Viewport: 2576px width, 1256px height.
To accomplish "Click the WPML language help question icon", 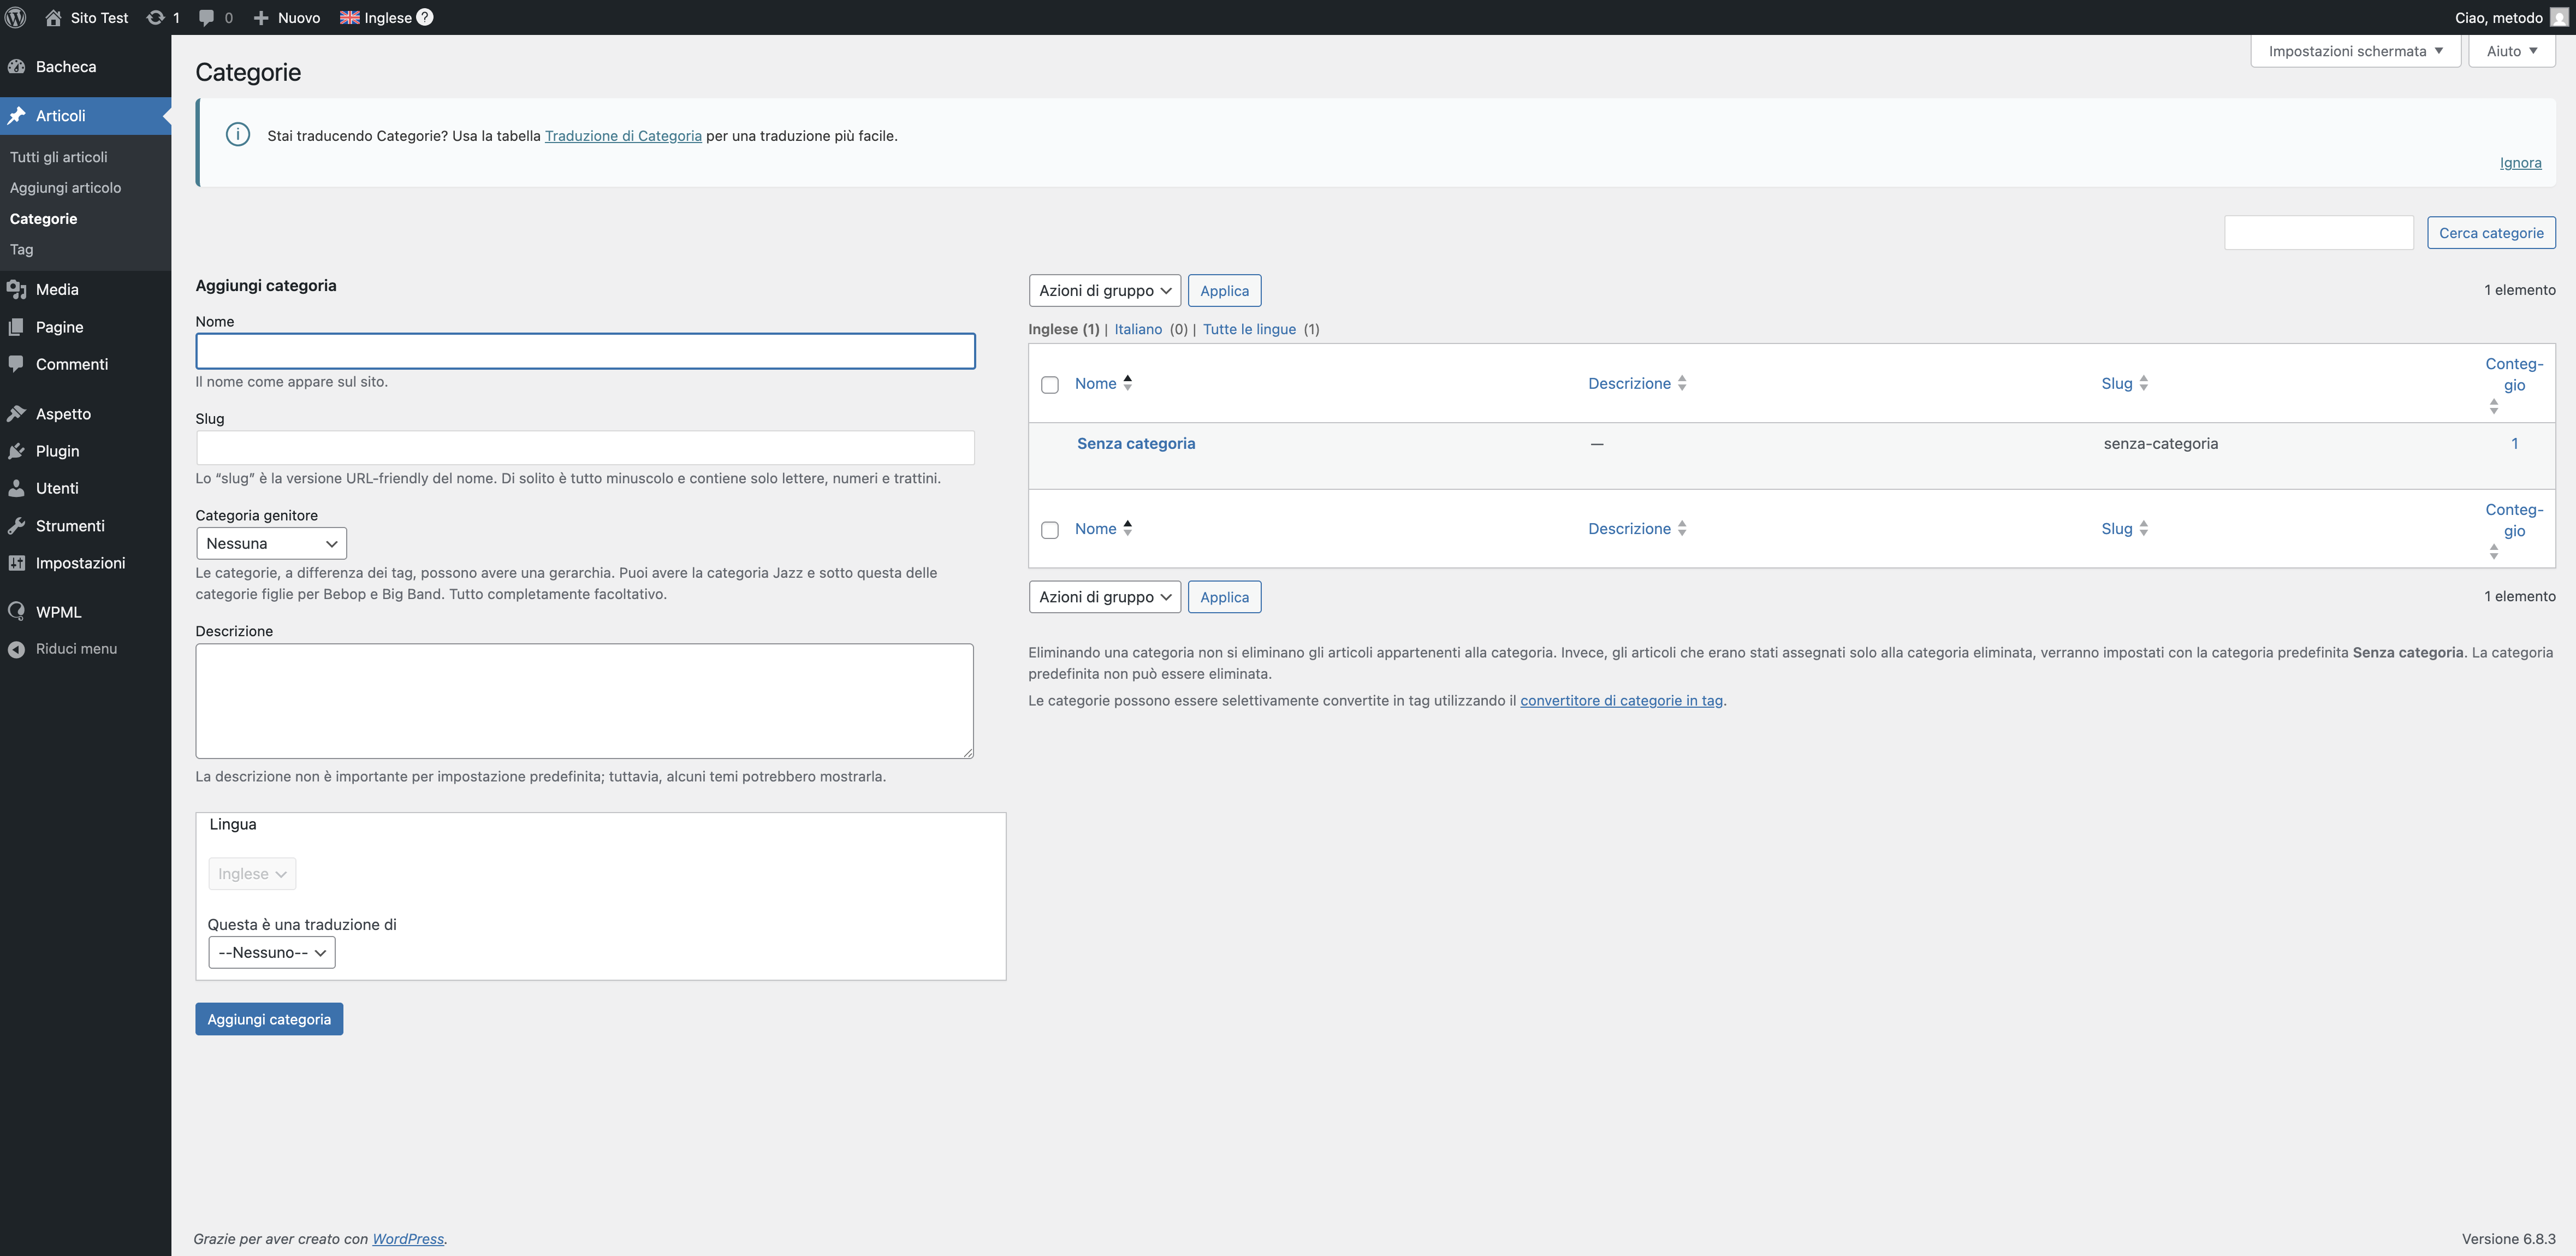I will pyautogui.click(x=425, y=17).
